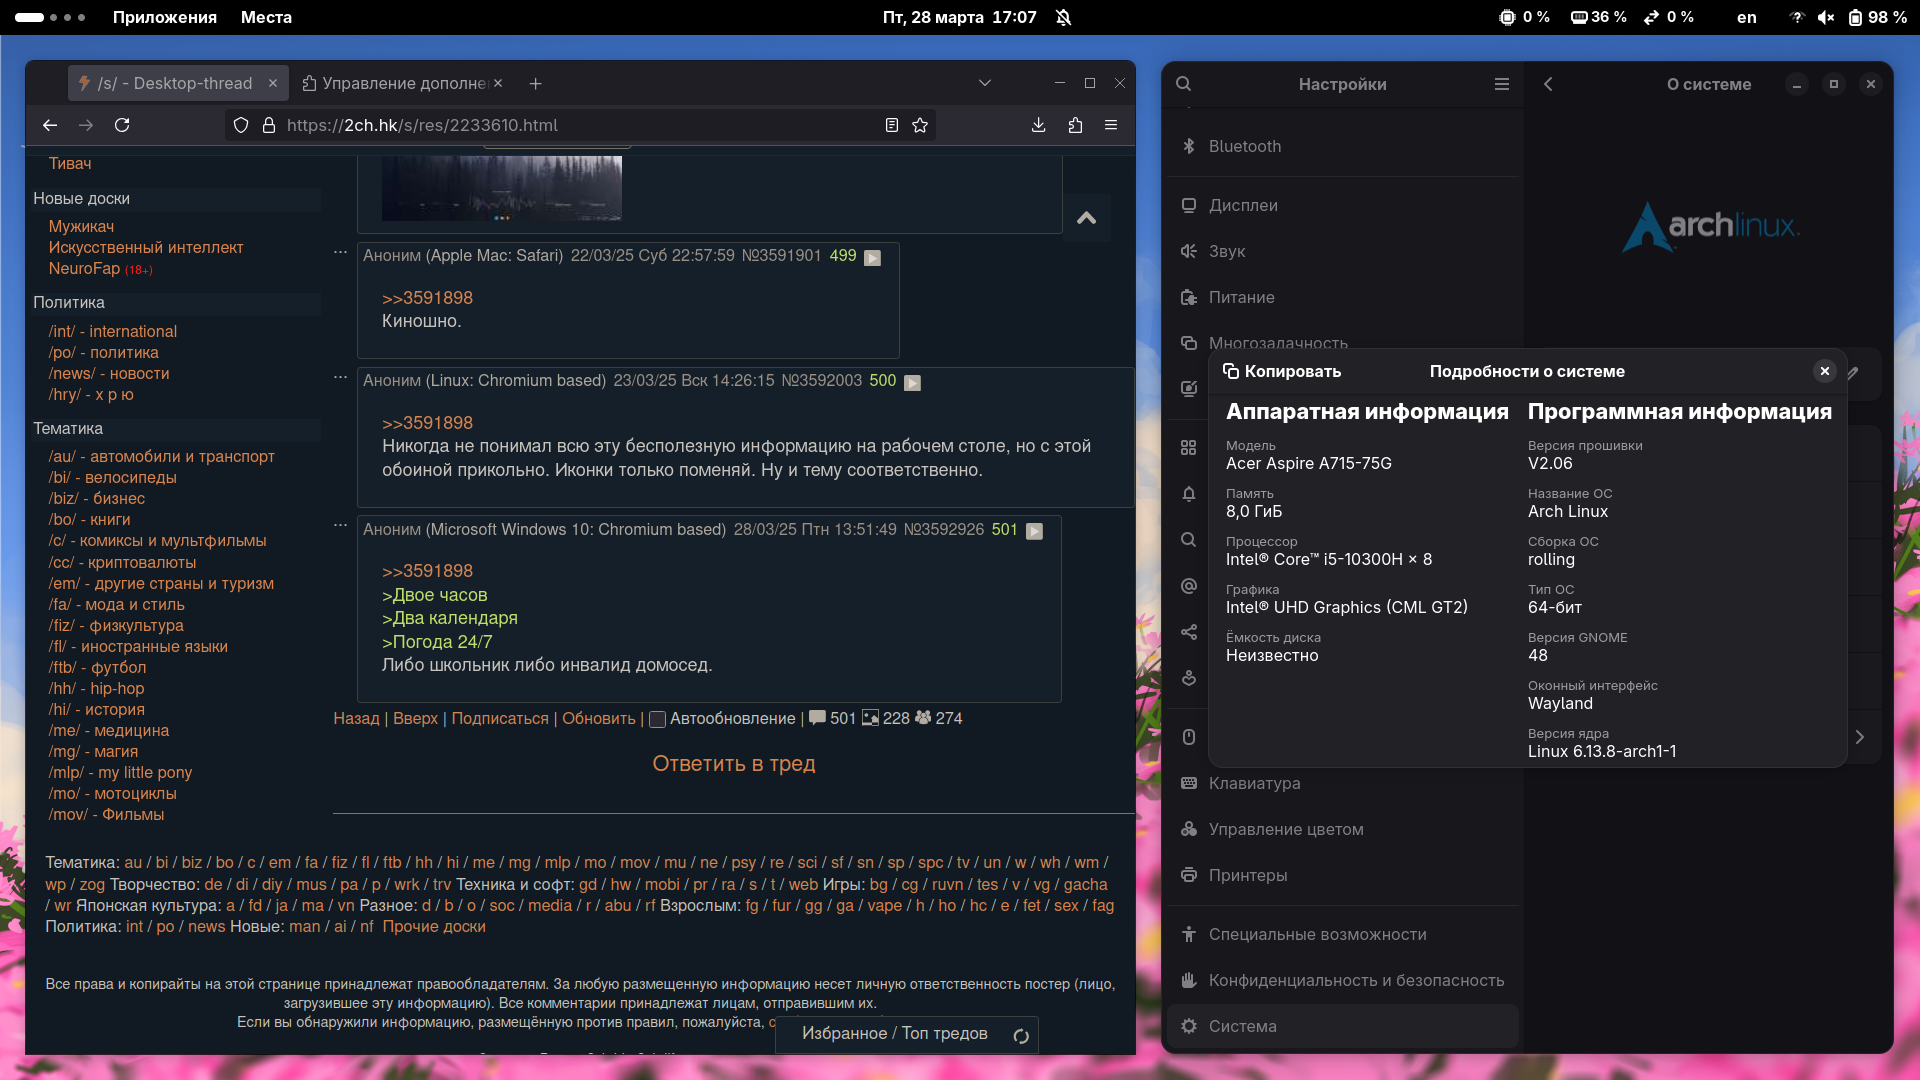Select the mouse icon in Settings sidebar

pyautogui.click(x=1188, y=737)
